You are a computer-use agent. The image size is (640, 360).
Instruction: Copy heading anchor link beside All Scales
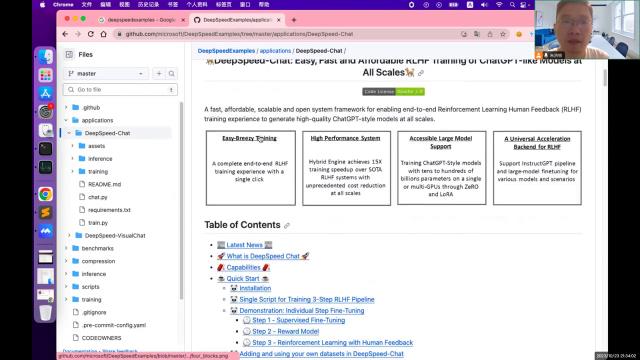(421, 73)
